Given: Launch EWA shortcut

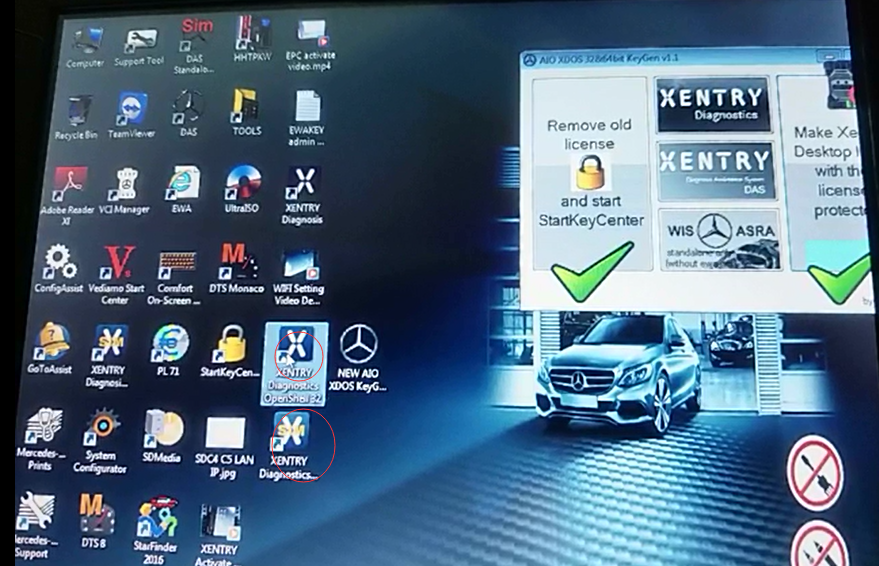Looking at the screenshot, I should point(182,189).
